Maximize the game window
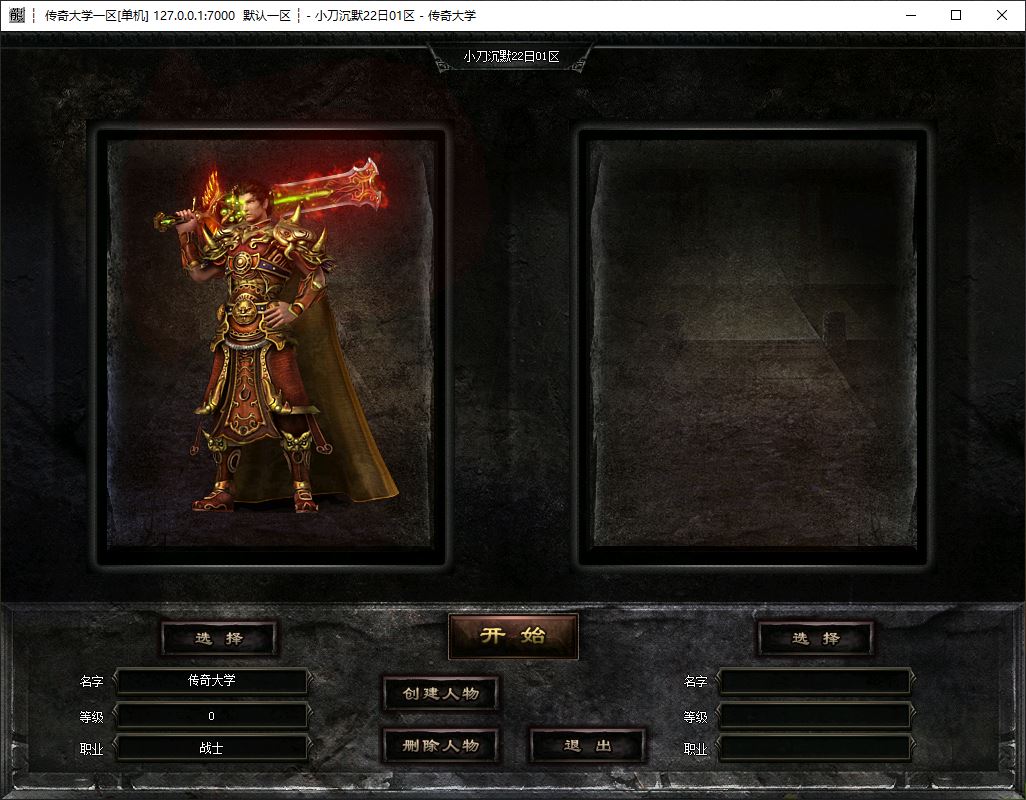 coord(956,15)
